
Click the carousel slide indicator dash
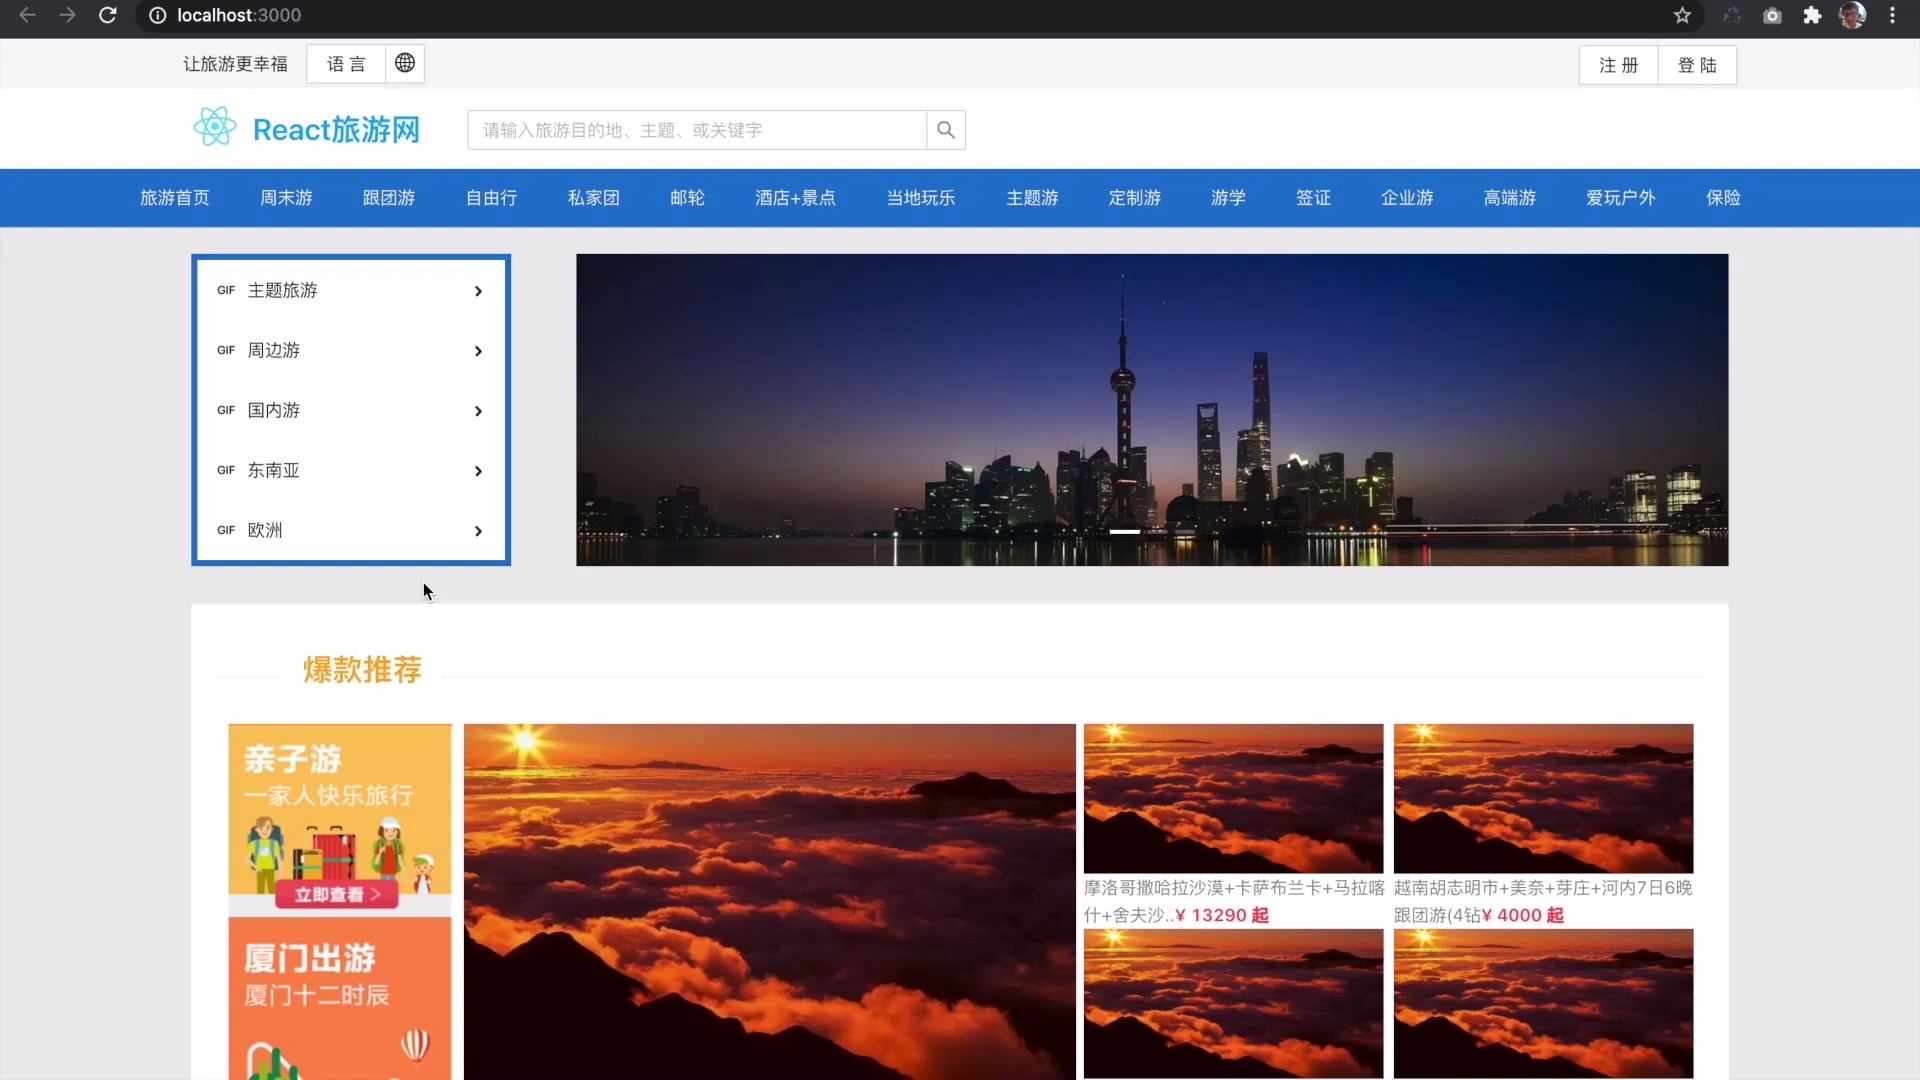point(1125,532)
